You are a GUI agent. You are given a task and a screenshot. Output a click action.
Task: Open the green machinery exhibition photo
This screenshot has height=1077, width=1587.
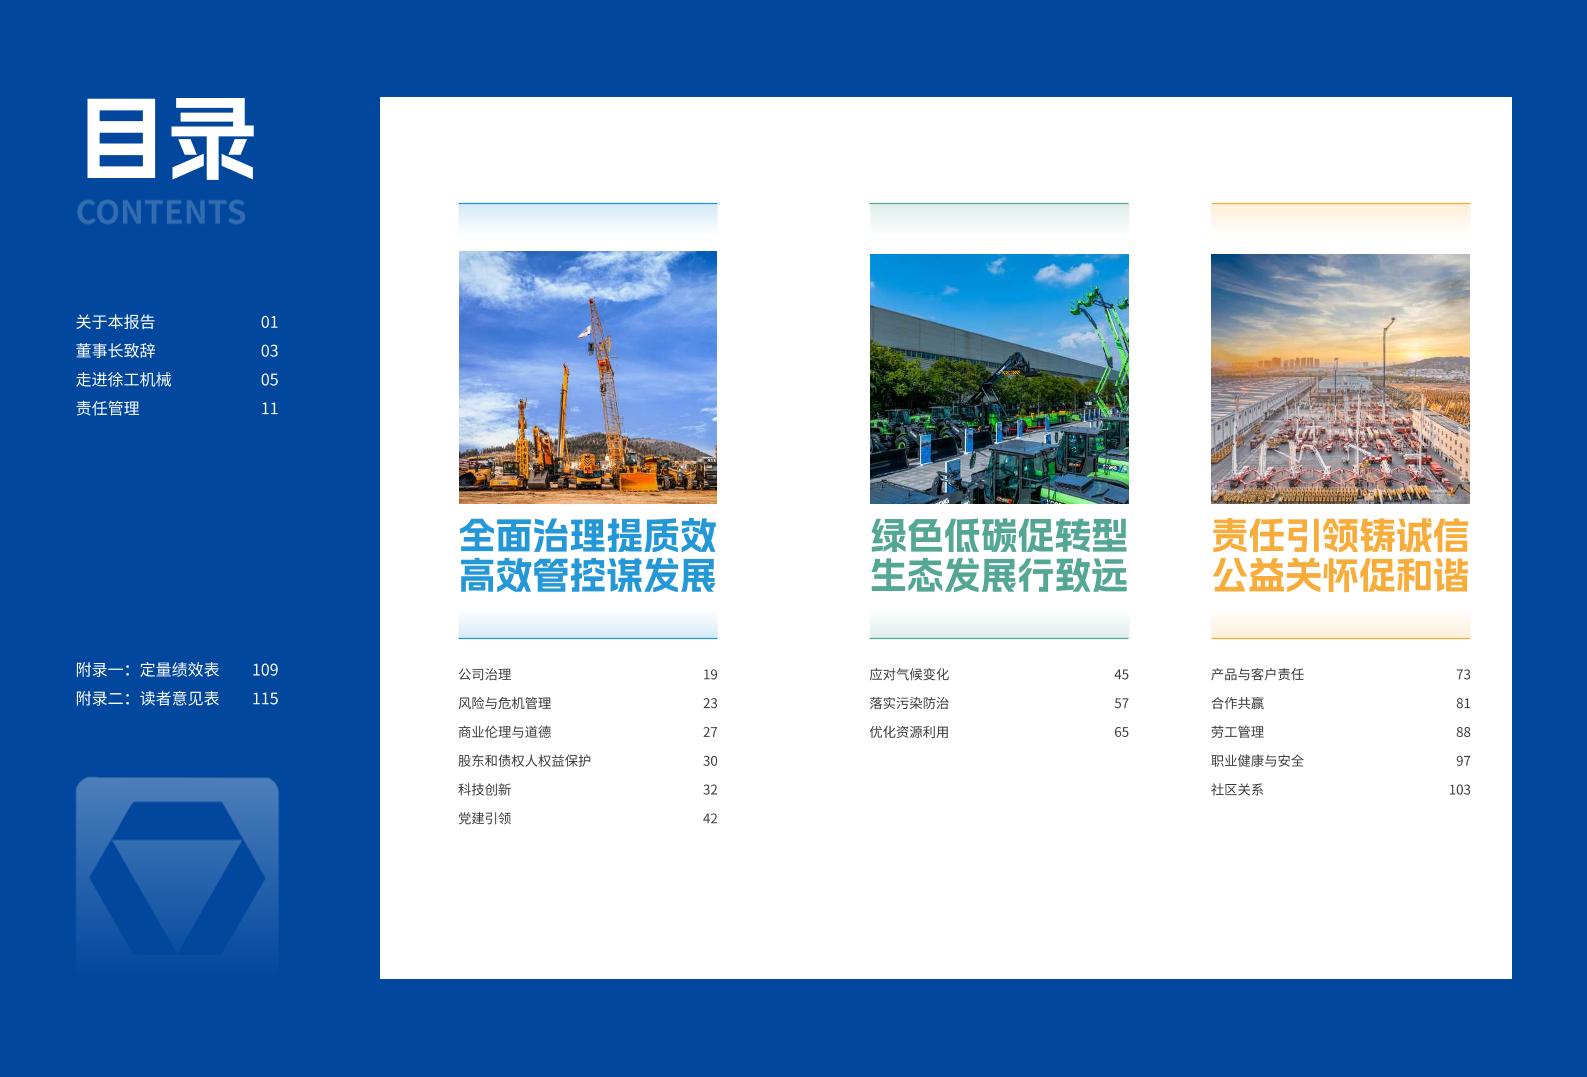[x=998, y=378]
